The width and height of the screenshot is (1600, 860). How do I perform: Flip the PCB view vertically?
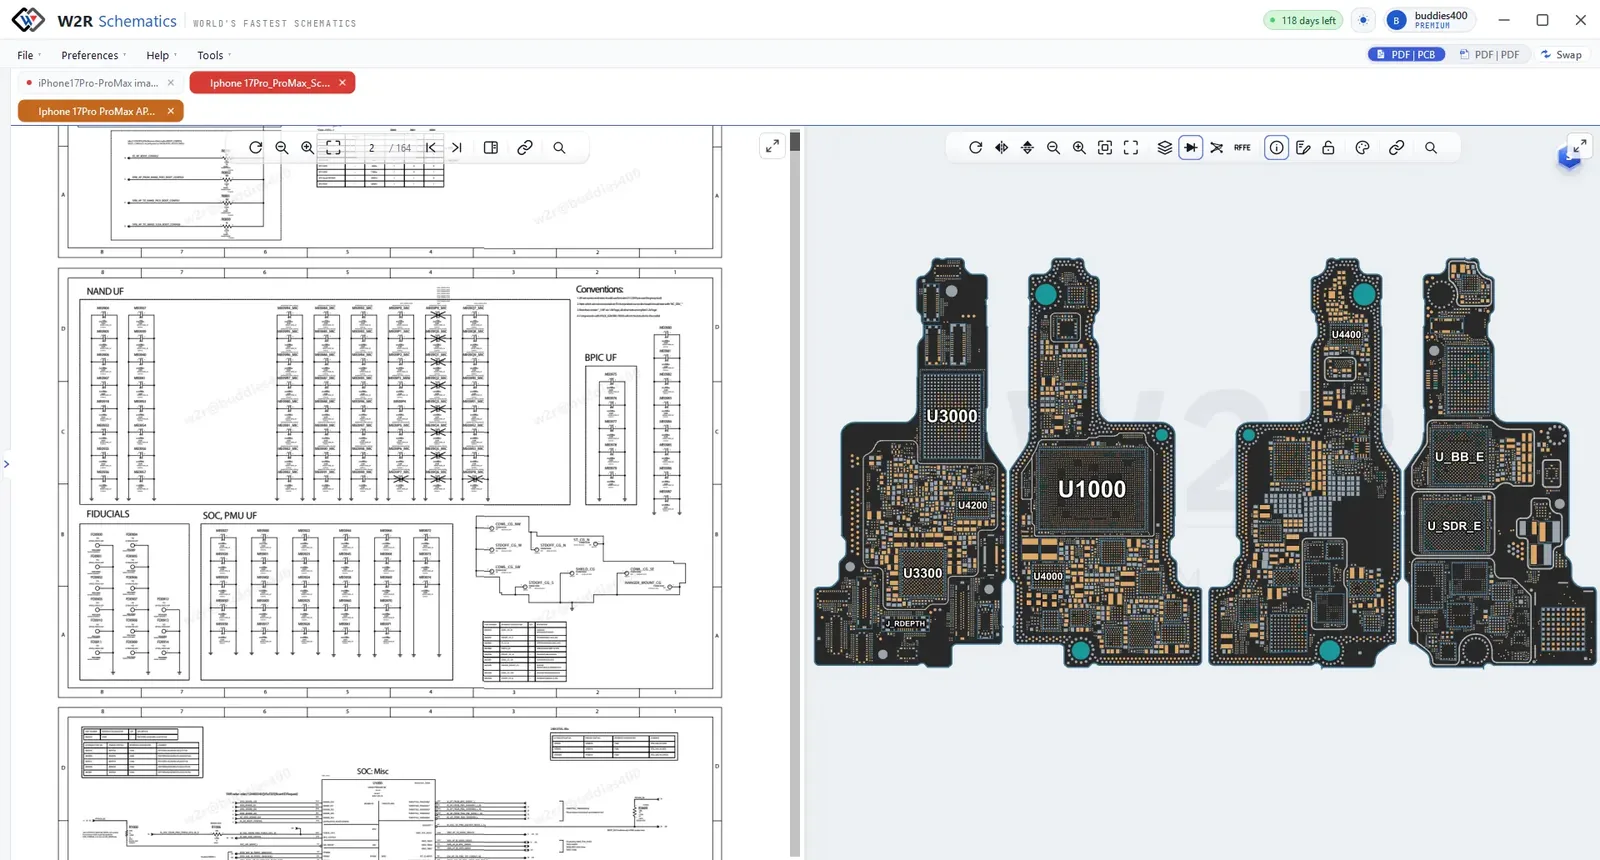[x=1027, y=147]
